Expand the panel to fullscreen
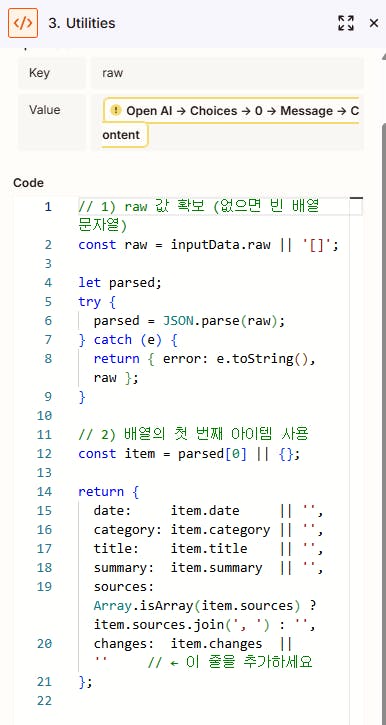The height and width of the screenshot is (725, 386). 346,23
